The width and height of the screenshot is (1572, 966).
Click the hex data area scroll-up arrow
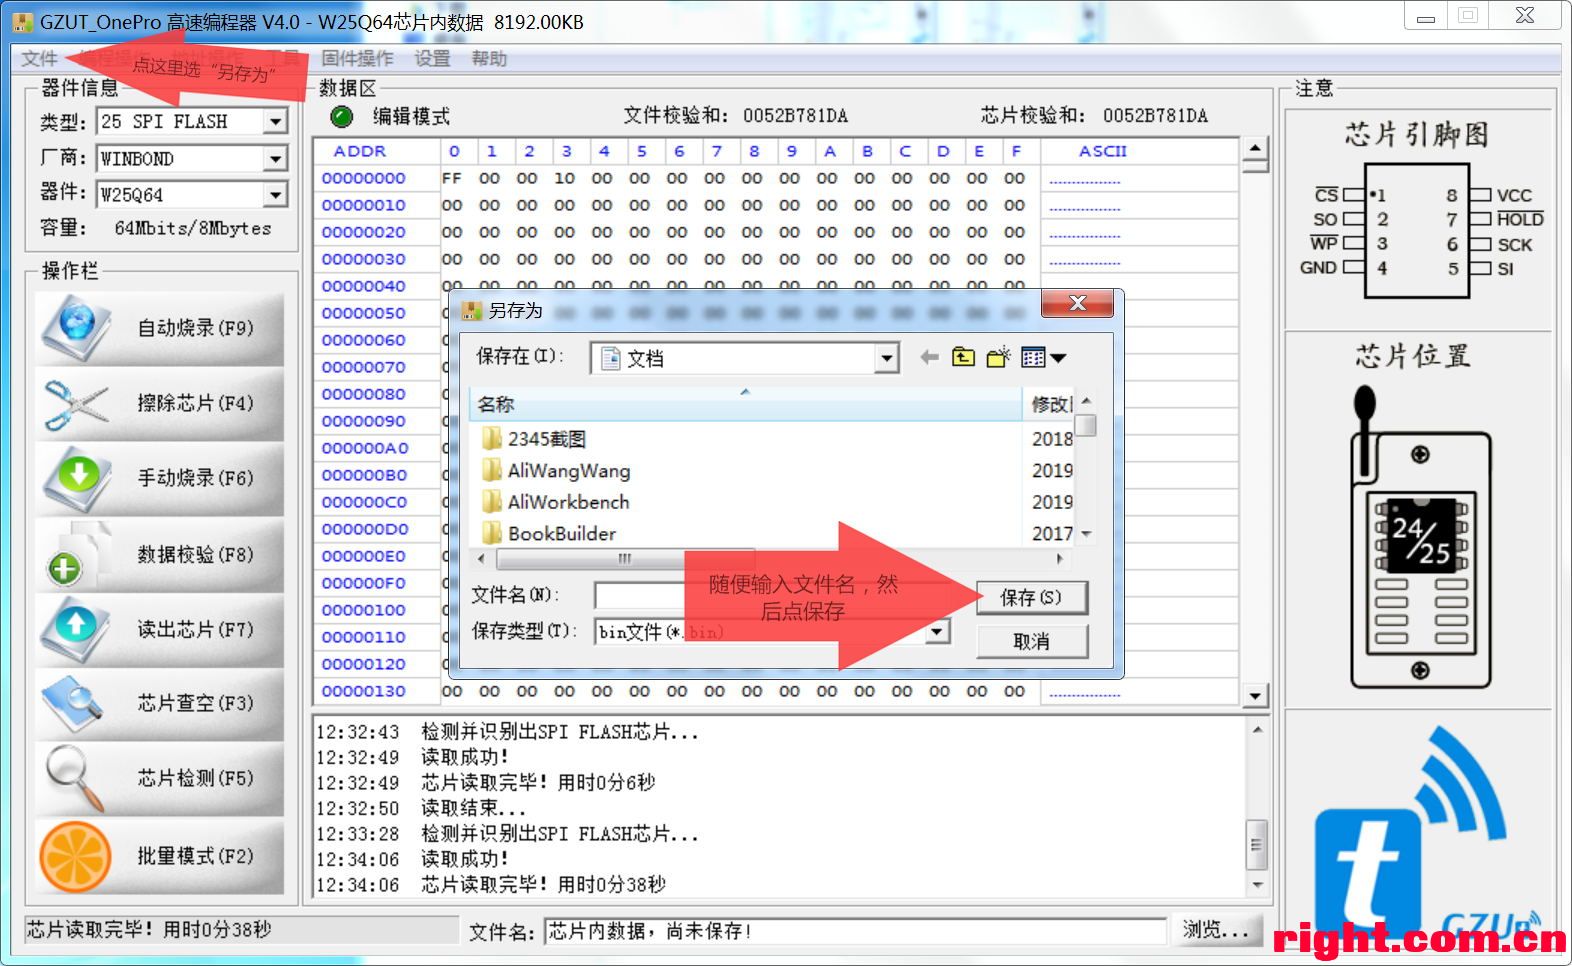pos(1255,151)
